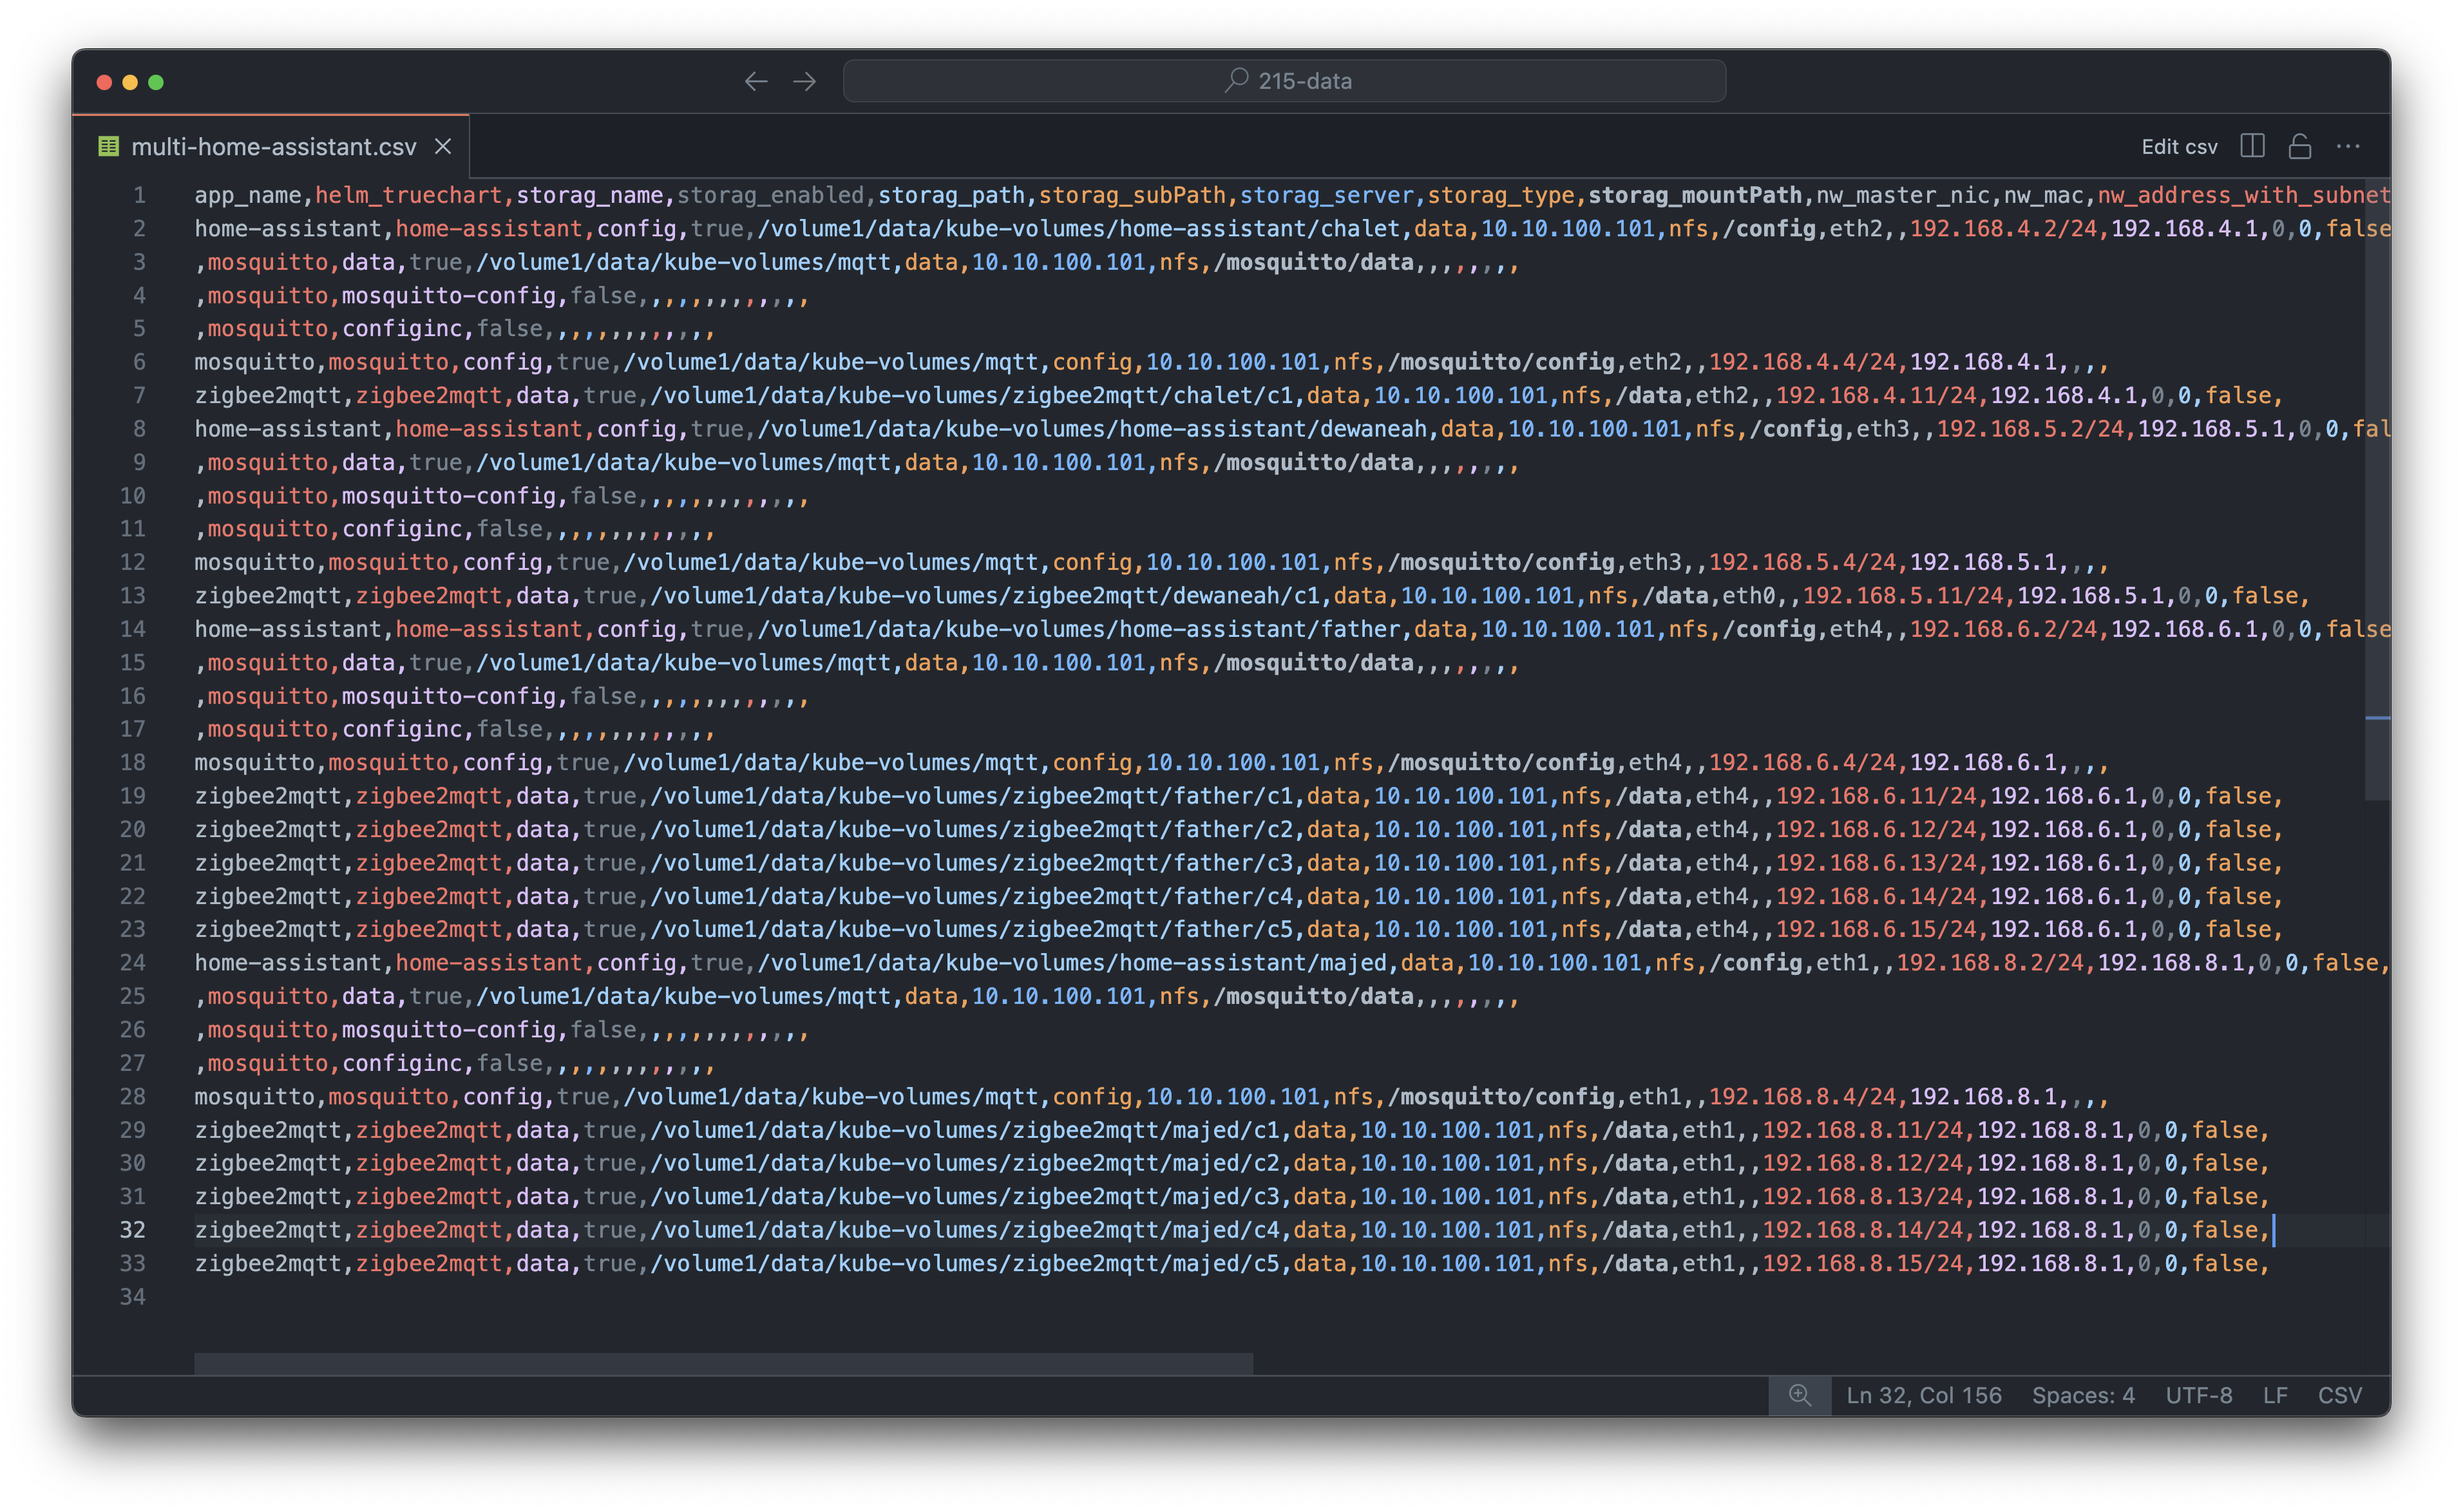Open the More Actions ellipsis menu
Screen dimensions: 2463x1512
point(2348,147)
